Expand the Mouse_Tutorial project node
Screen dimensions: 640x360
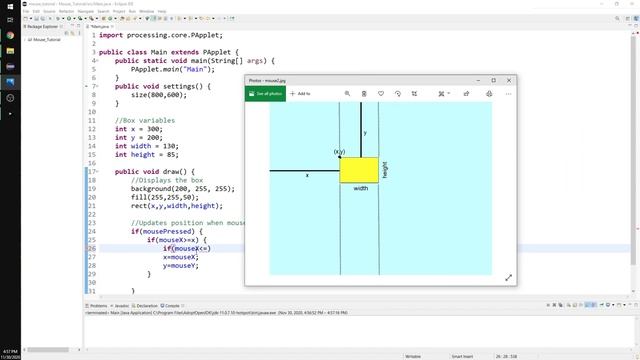point(25,40)
